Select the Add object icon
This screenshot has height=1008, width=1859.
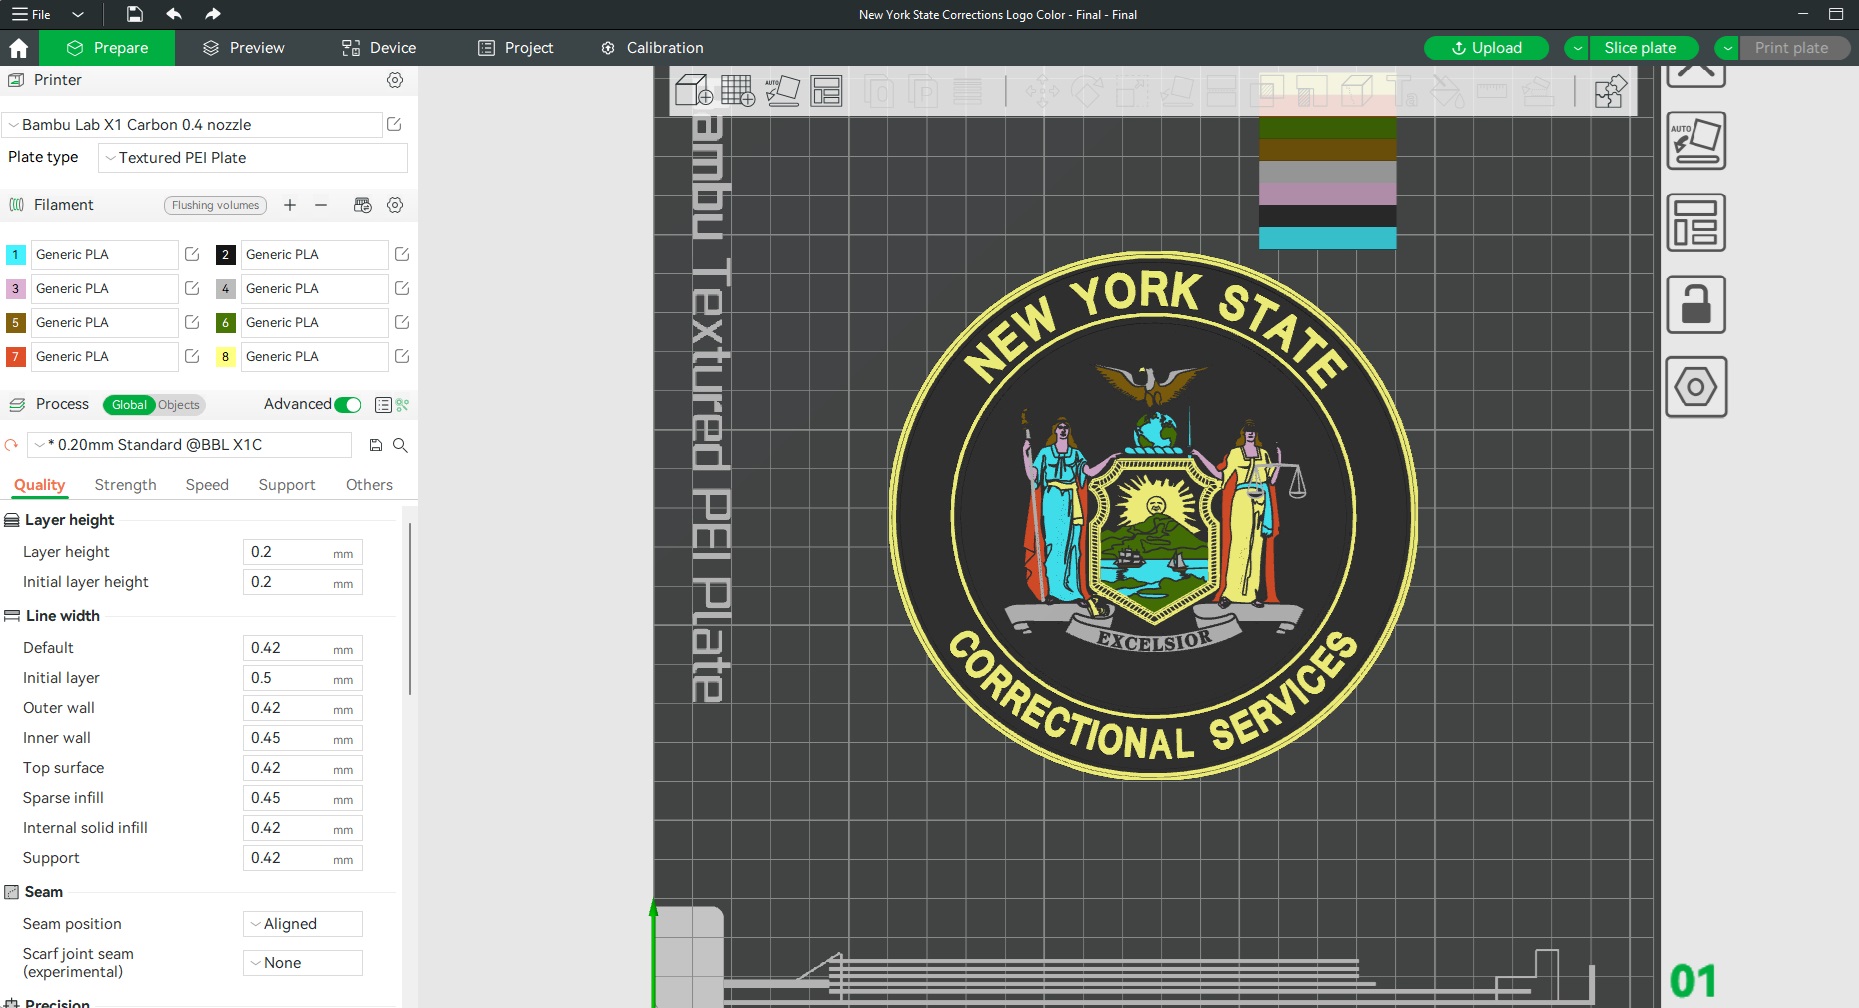(690, 90)
